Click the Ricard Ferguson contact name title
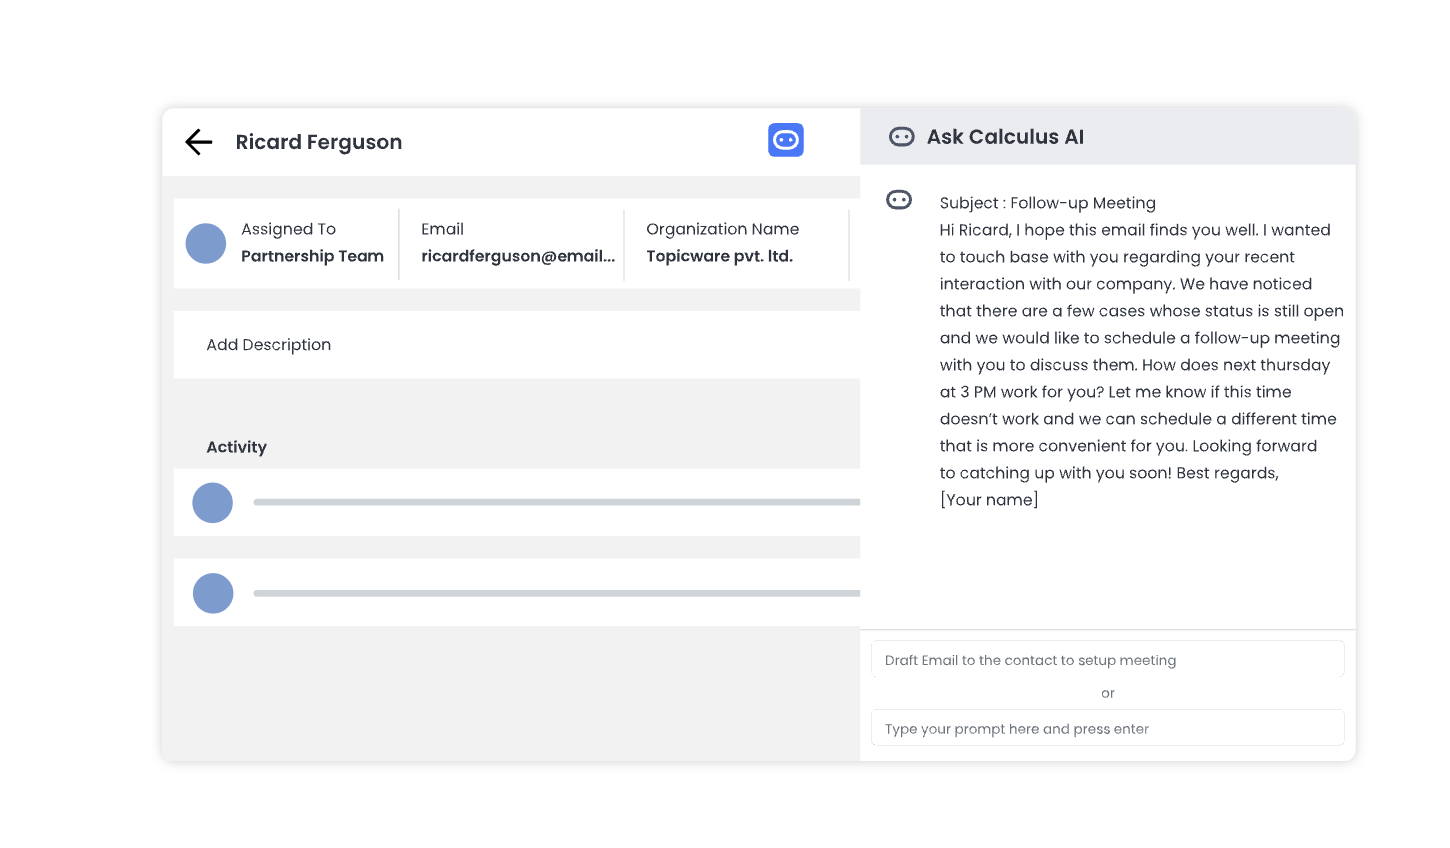The image size is (1450, 848). coord(319,142)
